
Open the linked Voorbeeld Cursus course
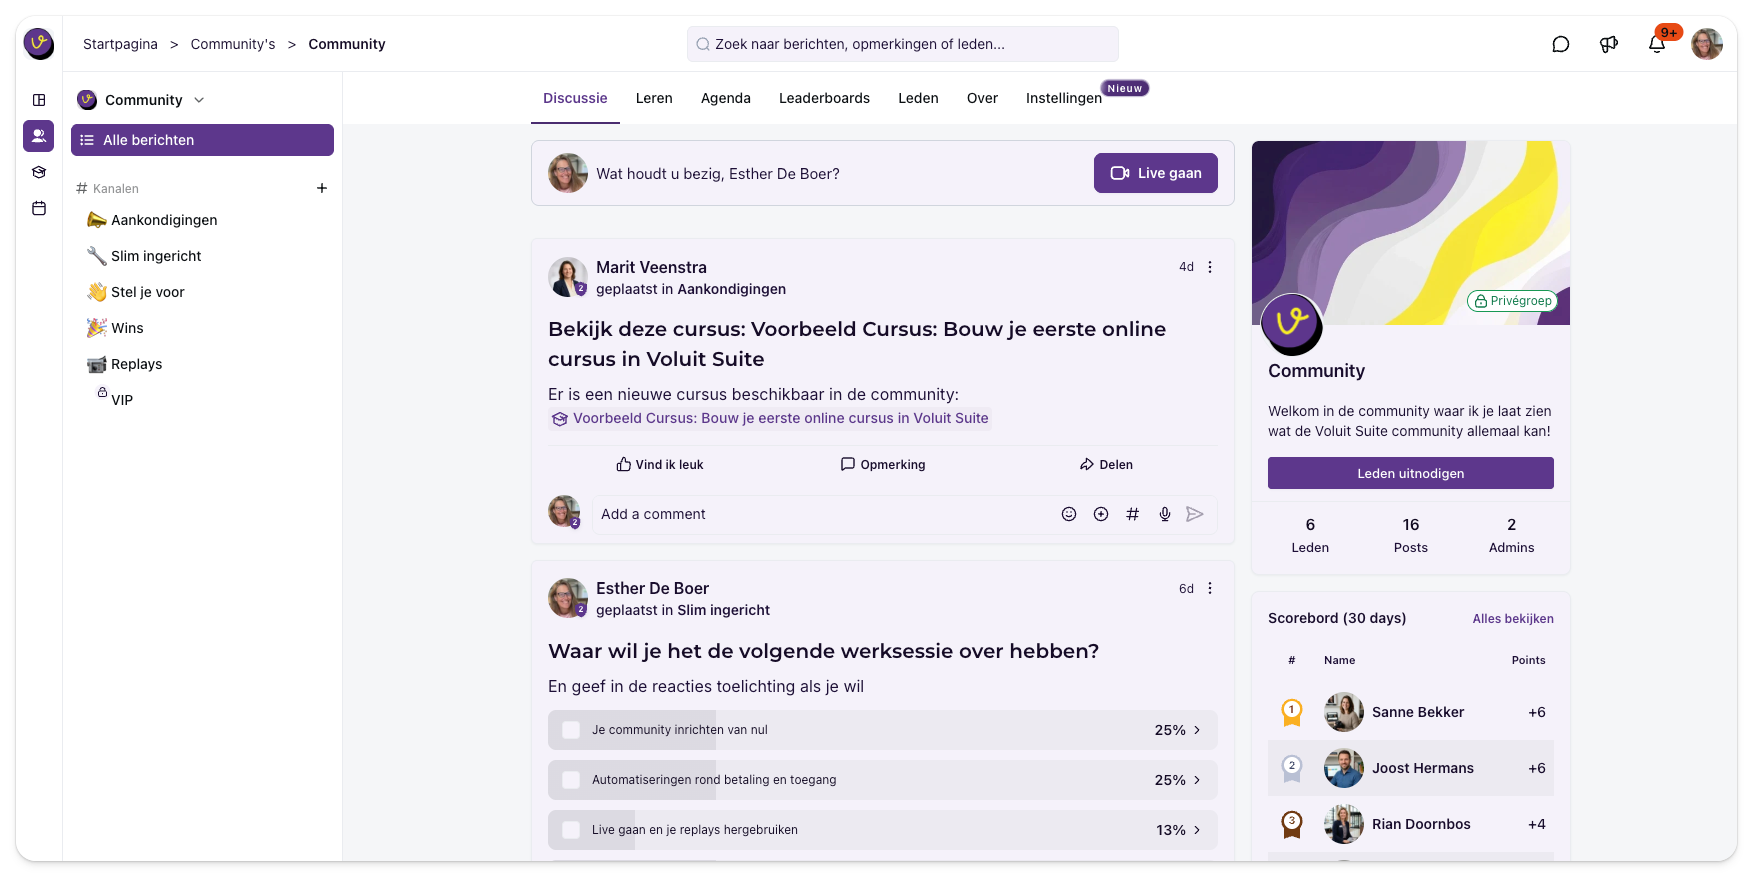[769, 418]
